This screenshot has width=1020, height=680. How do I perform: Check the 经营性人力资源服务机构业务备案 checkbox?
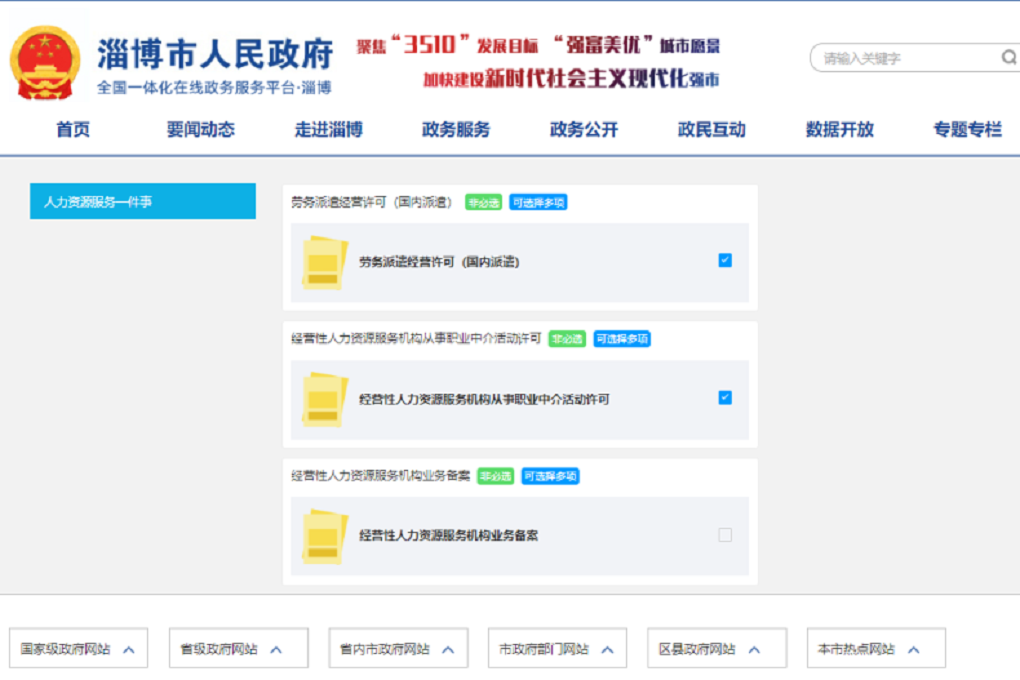(725, 535)
